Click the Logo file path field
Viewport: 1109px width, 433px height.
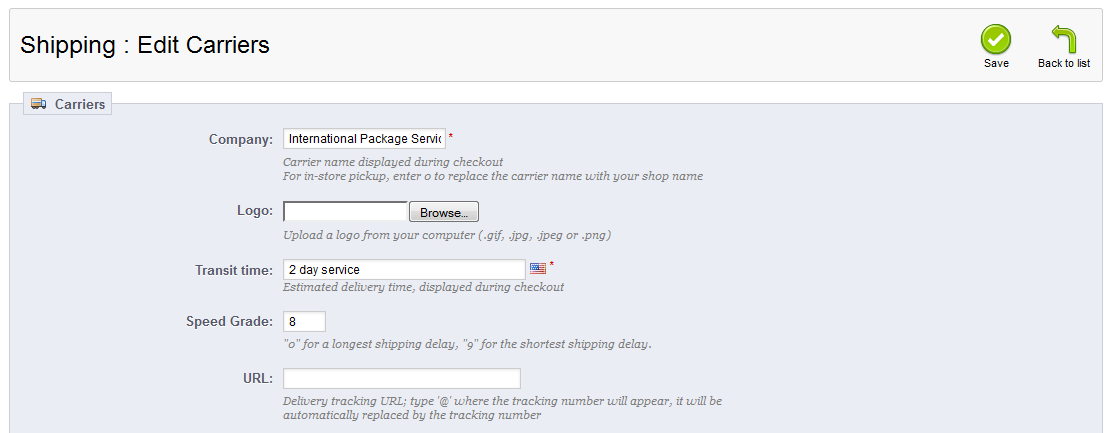[x=346, y=212]
